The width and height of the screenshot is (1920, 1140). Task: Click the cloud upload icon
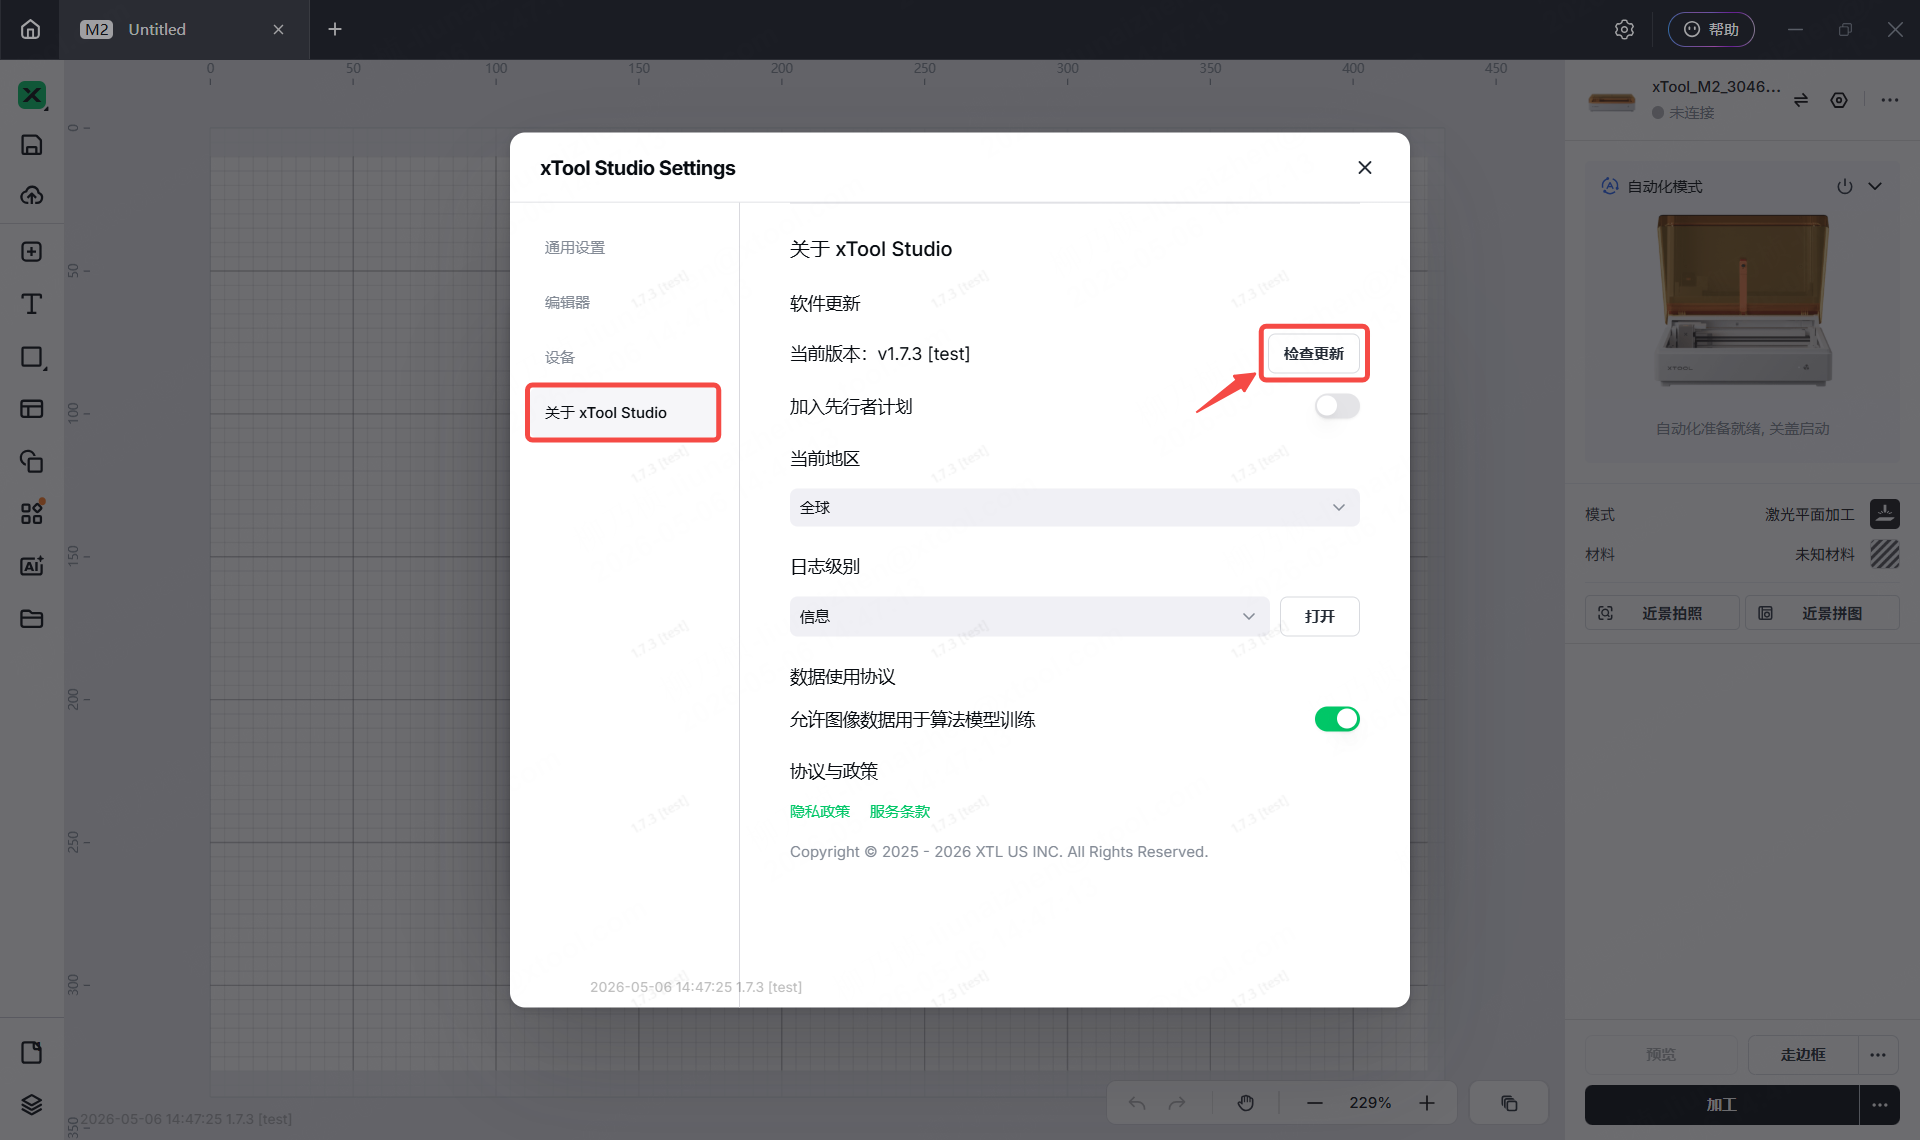(32, 195)
